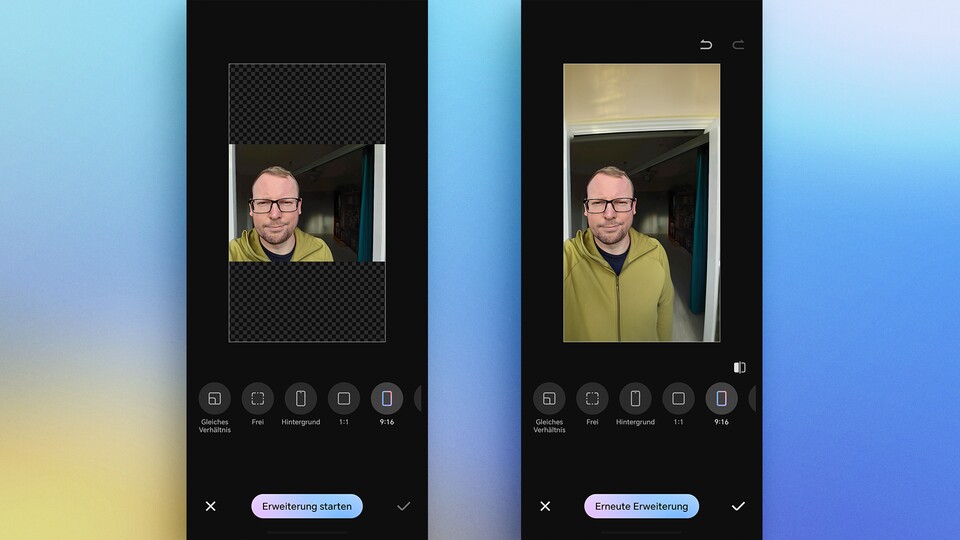Select Hintergrund format on the left screen
Screen dimensions: 960x540
pyautogui.click(x=300, y=399)
